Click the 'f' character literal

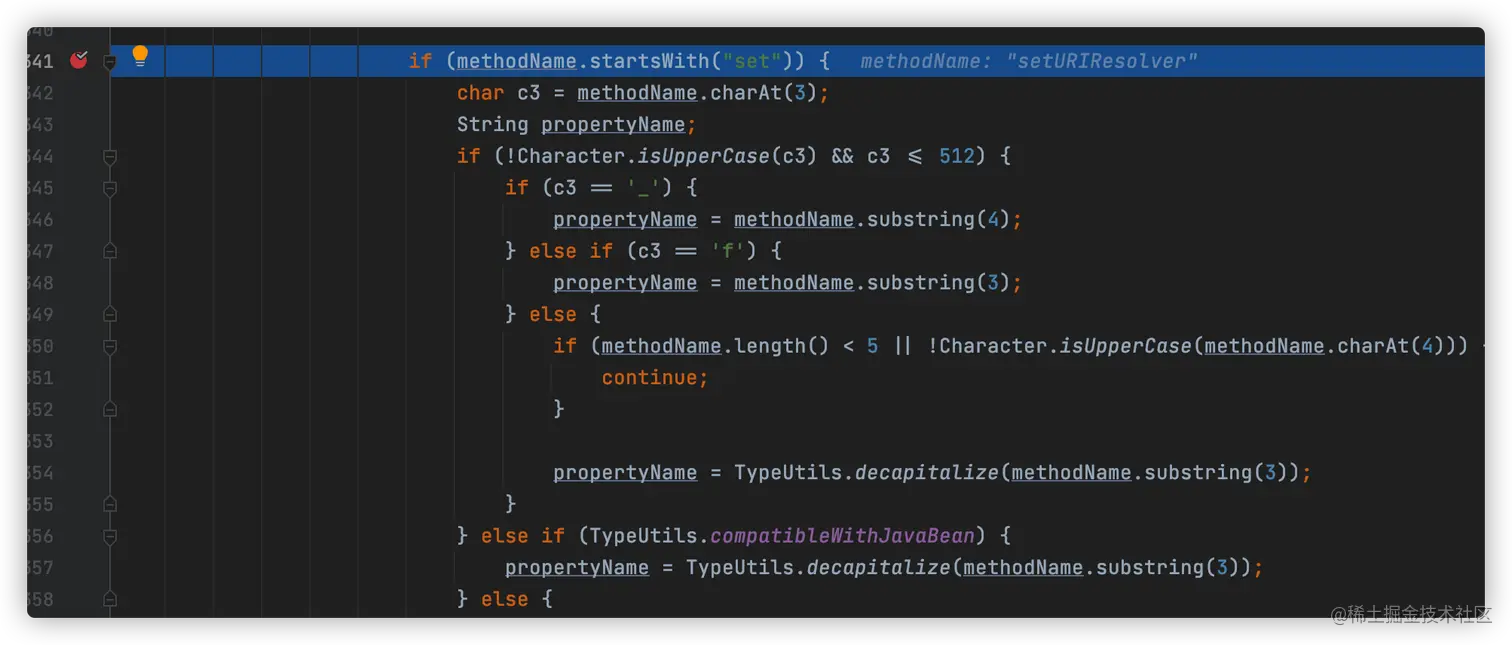(728, 251)
